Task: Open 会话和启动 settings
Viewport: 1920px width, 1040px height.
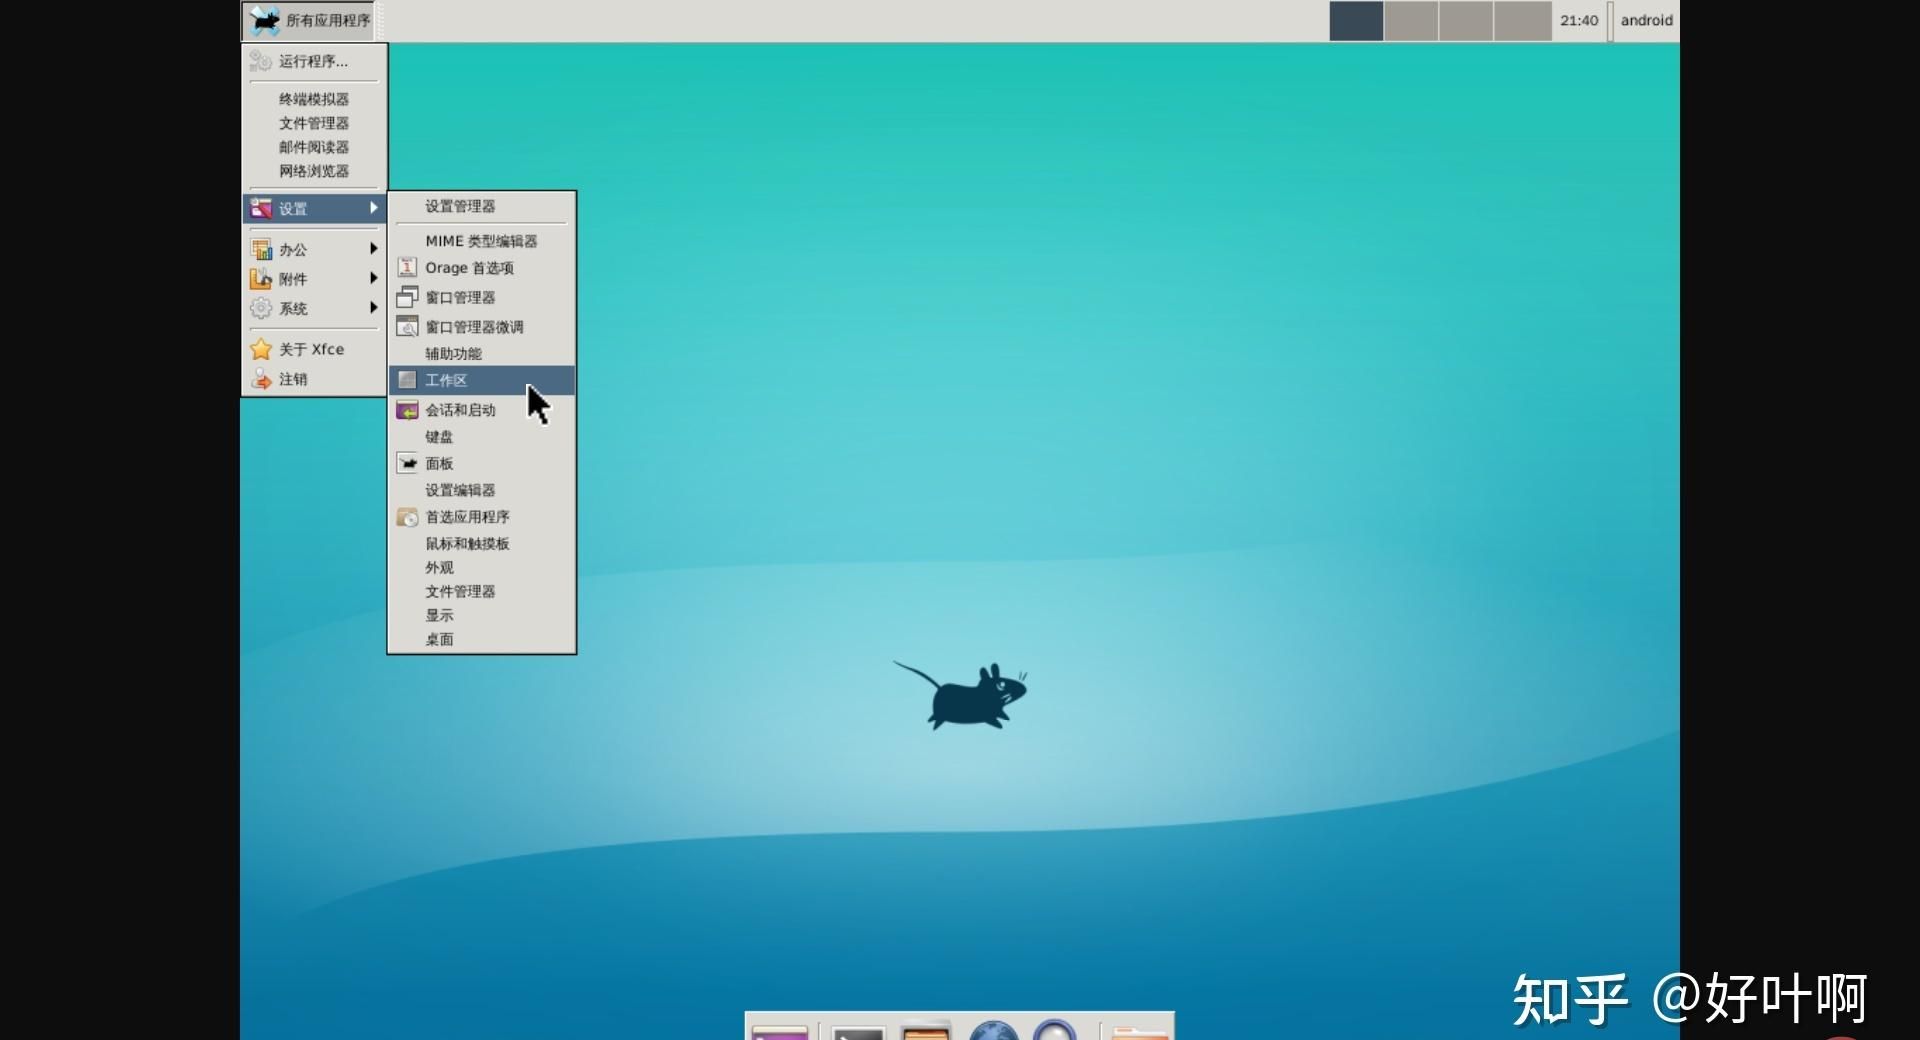Action: 482,410
